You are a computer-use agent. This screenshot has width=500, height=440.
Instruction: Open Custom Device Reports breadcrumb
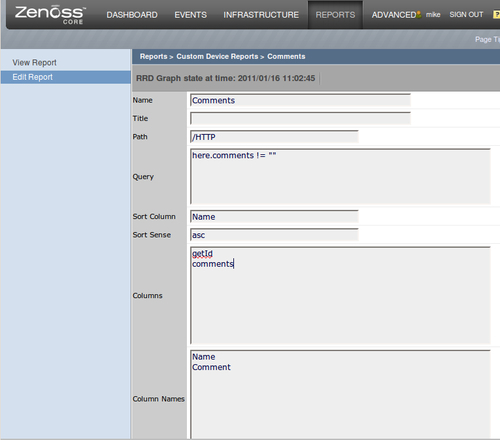(217, 56)
